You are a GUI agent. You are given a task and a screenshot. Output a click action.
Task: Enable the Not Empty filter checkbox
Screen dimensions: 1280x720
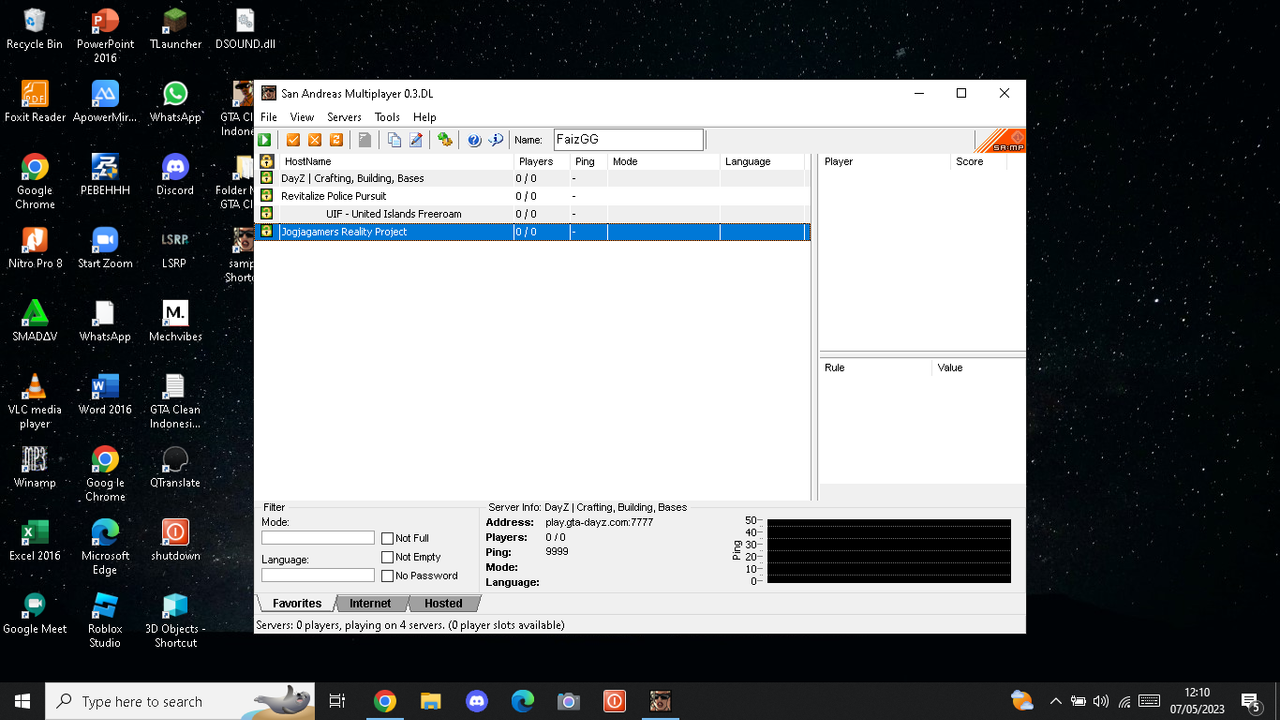point(387,557)
